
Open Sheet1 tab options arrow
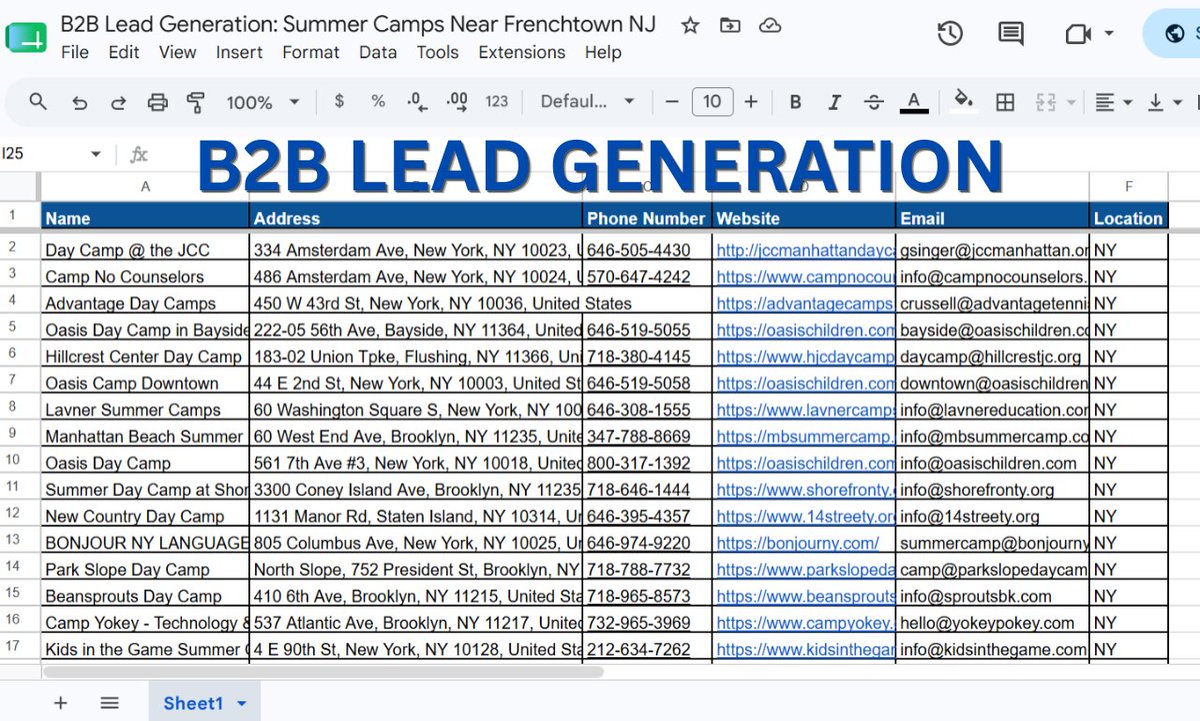pyautogui.click(x=241, y=704)
